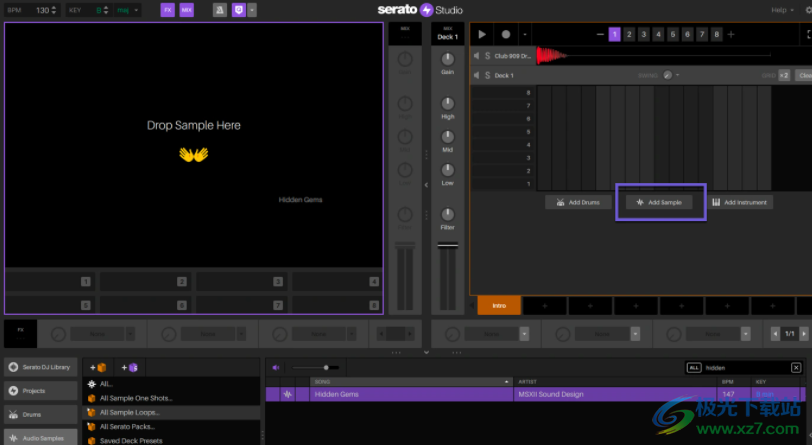Open the Help menu
This screenshot has width=812, height=445.
coord(782,10)
